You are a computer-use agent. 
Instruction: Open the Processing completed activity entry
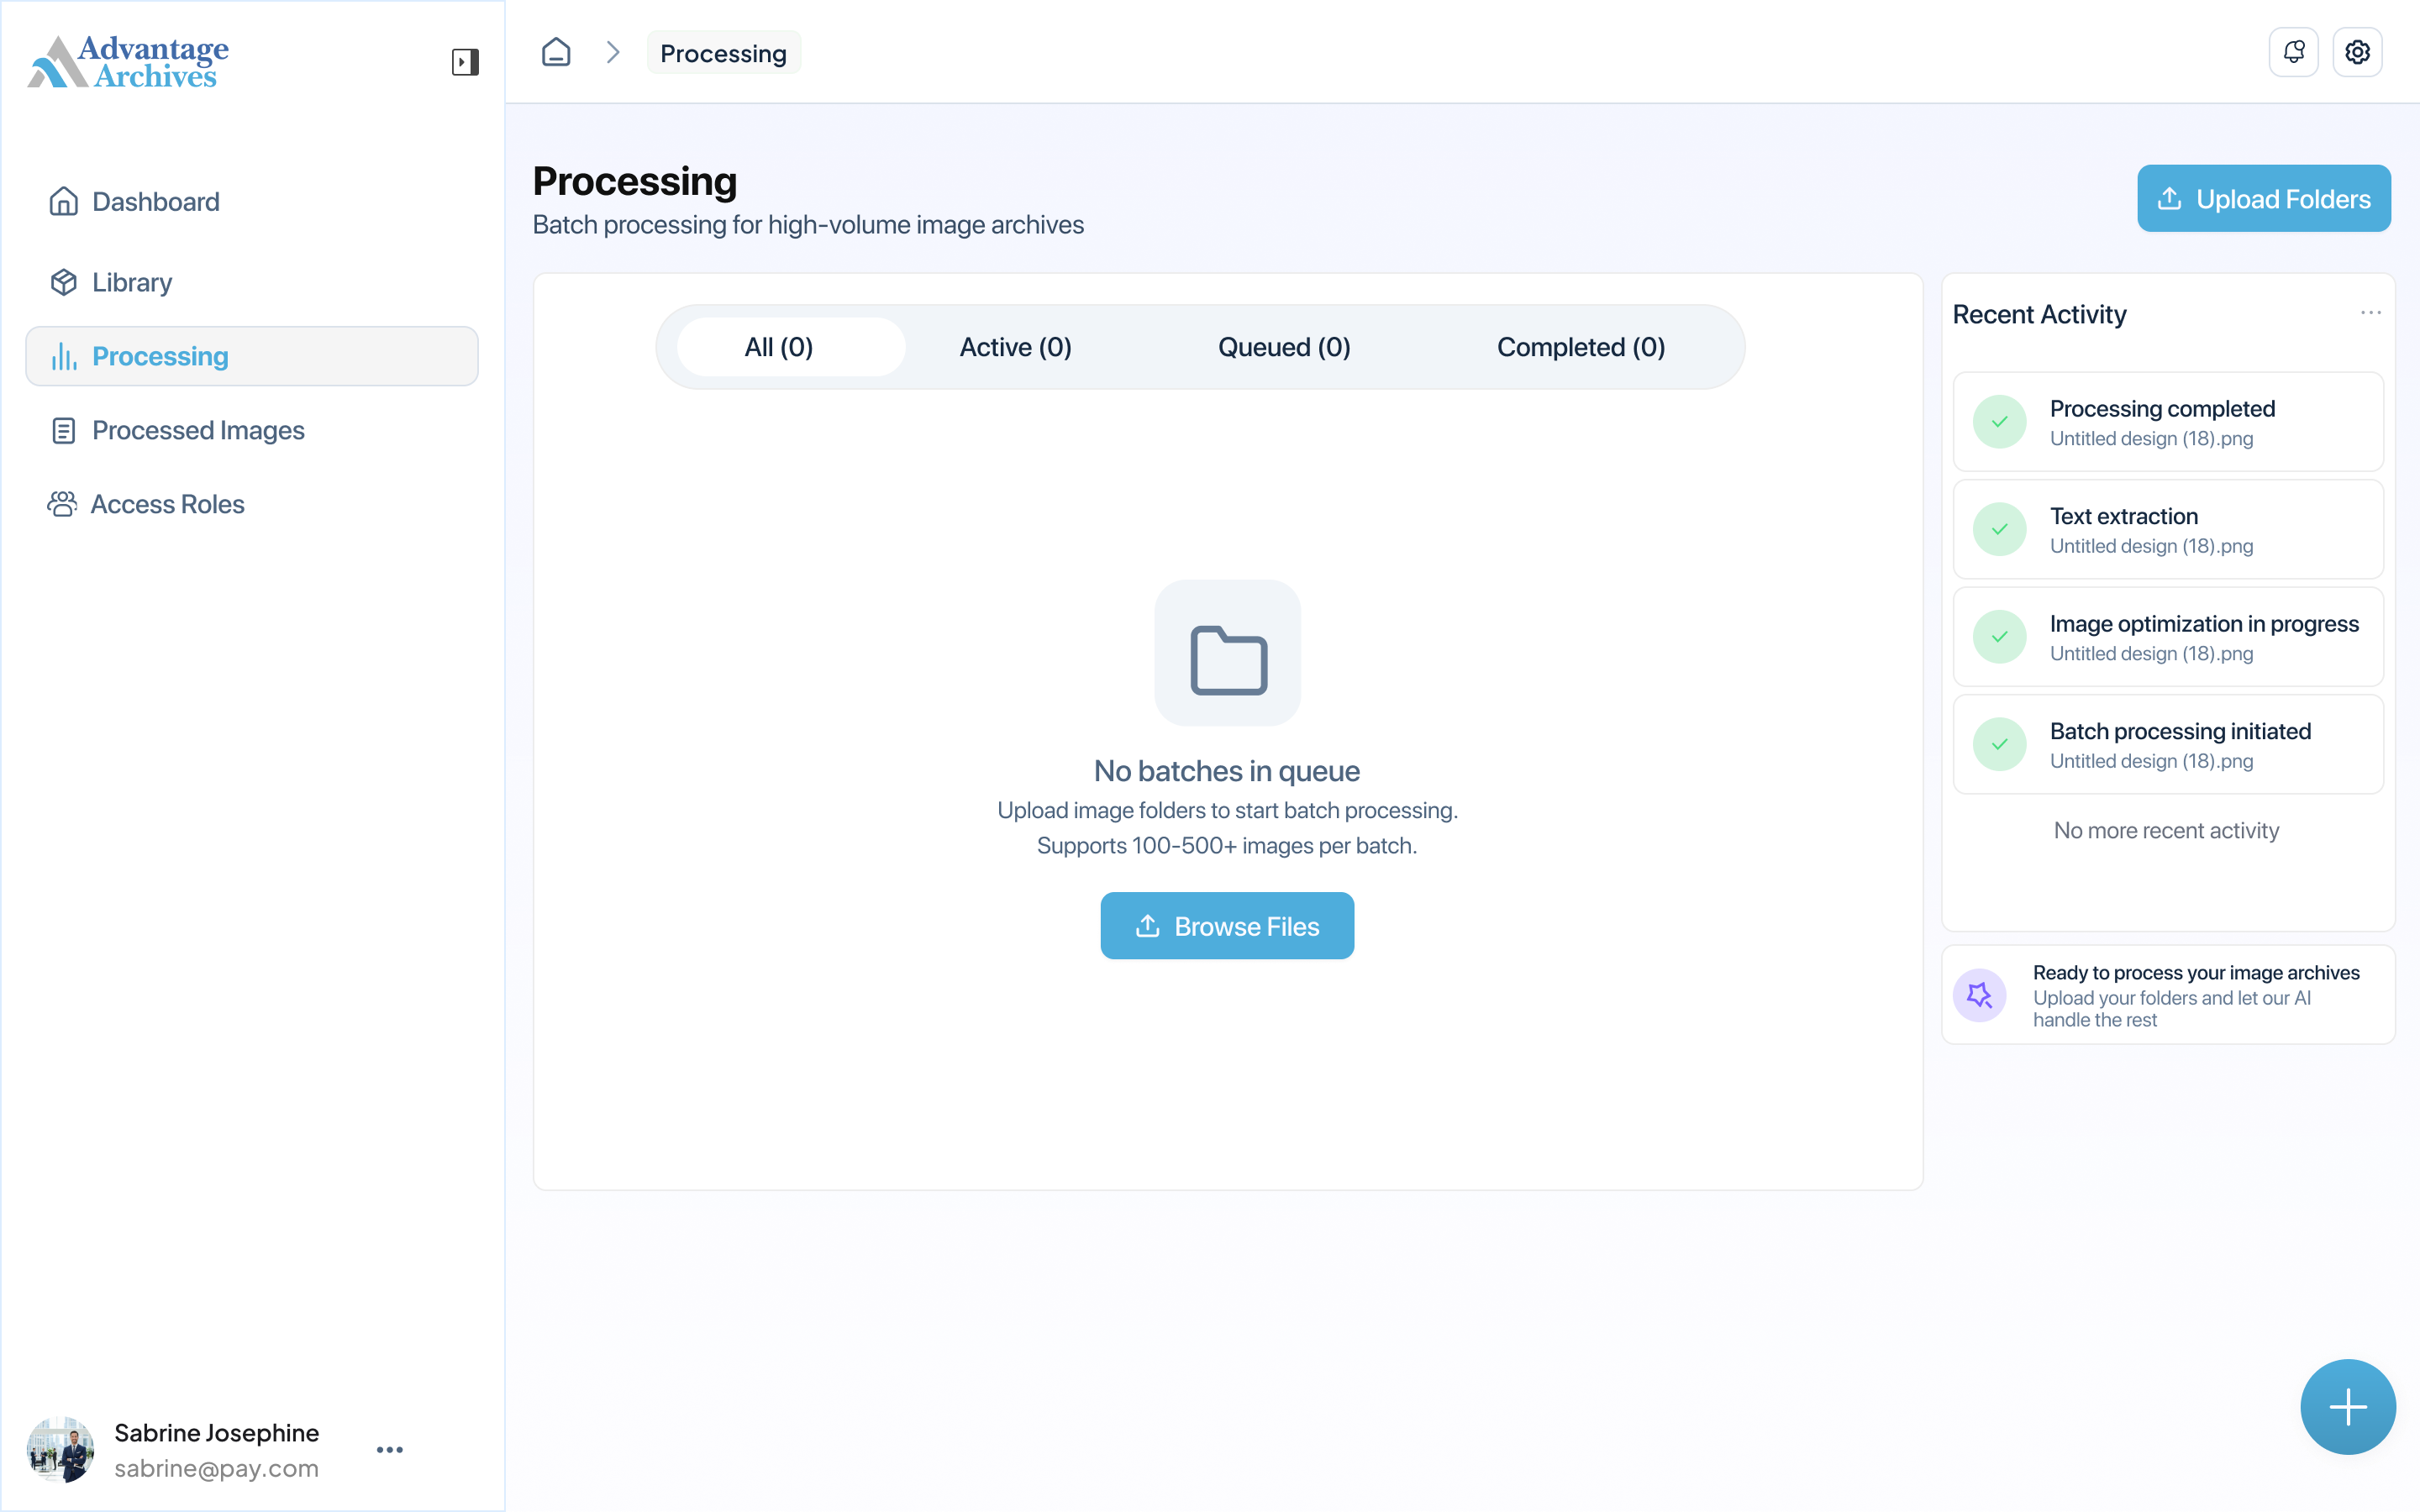pyautogui.click(x=2168, y=422)
